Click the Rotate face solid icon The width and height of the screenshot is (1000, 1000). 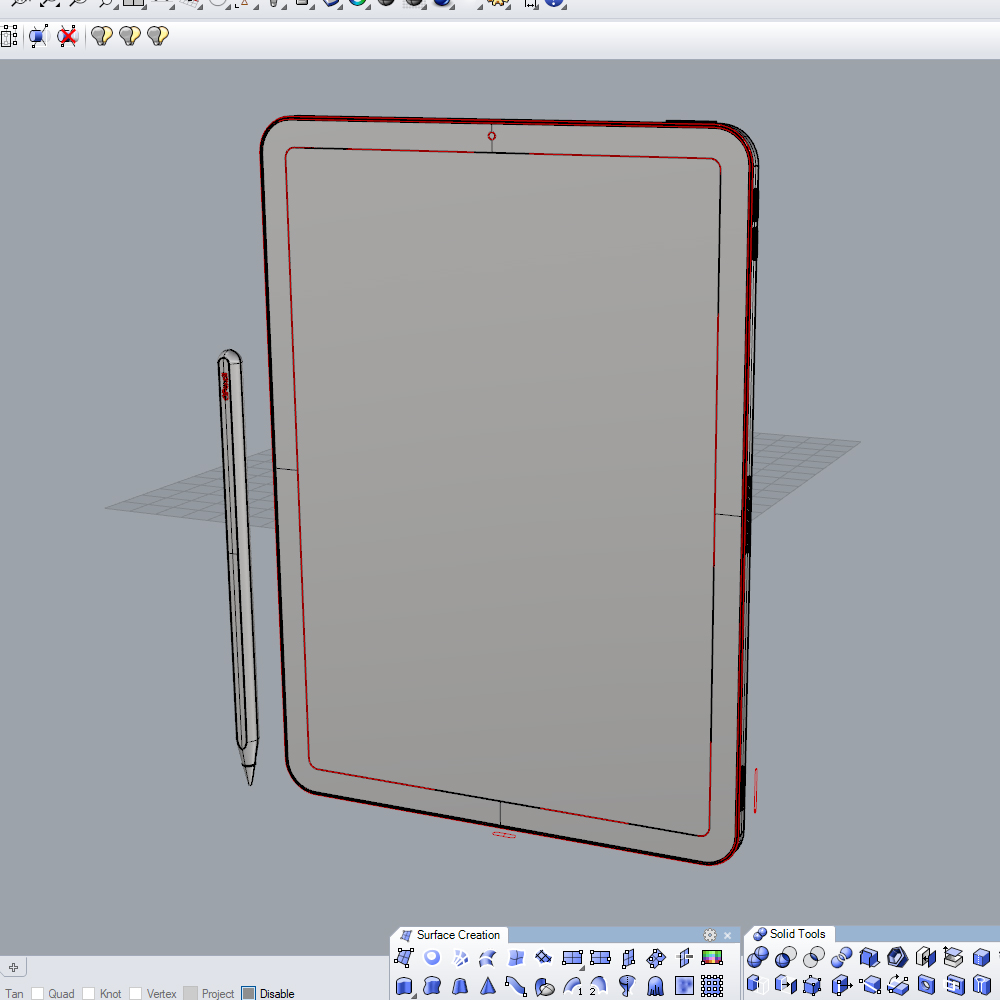coord(898,986)
